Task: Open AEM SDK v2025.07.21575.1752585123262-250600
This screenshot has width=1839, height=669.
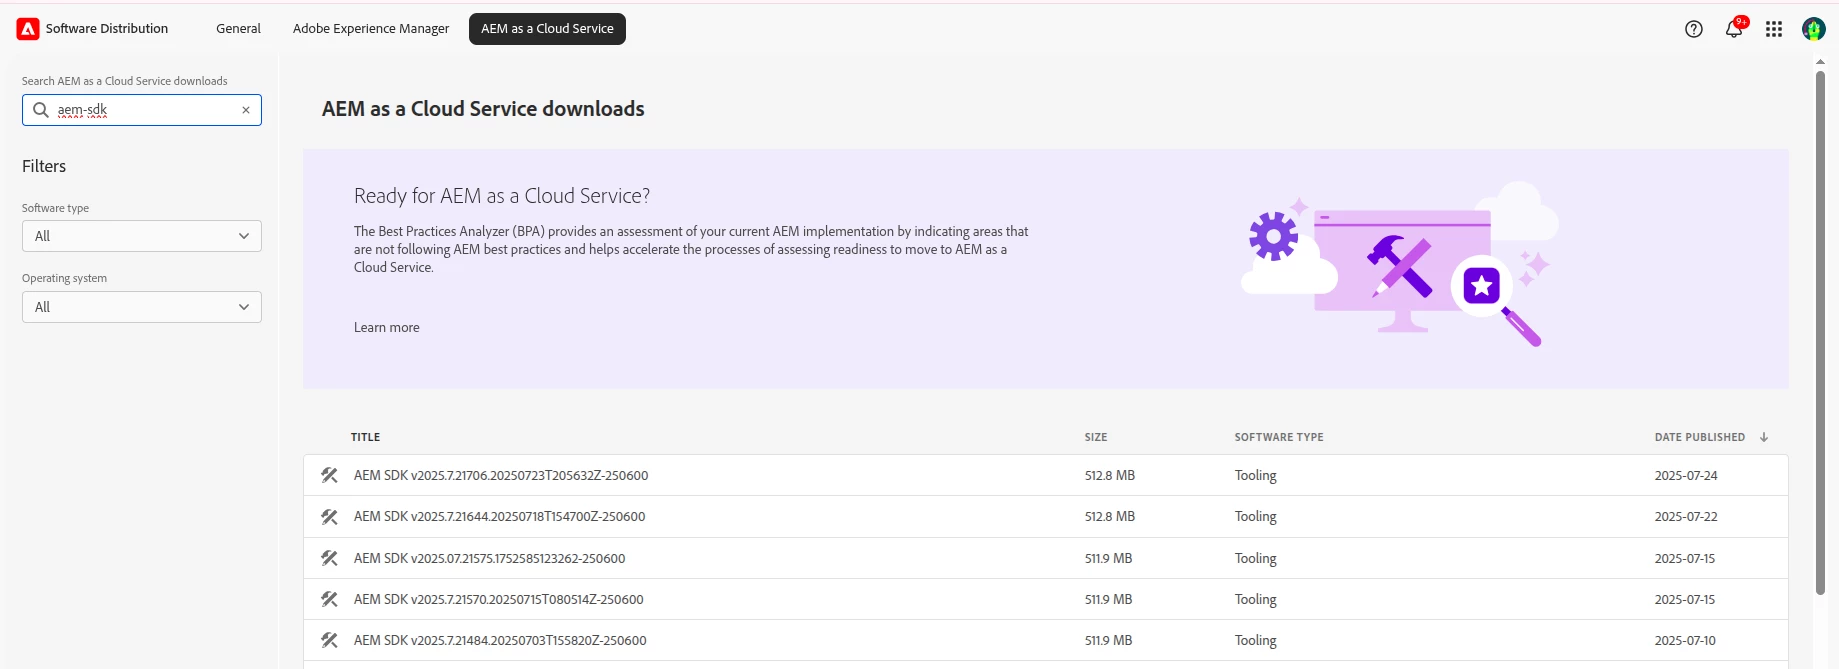Action: pos(489,558)
